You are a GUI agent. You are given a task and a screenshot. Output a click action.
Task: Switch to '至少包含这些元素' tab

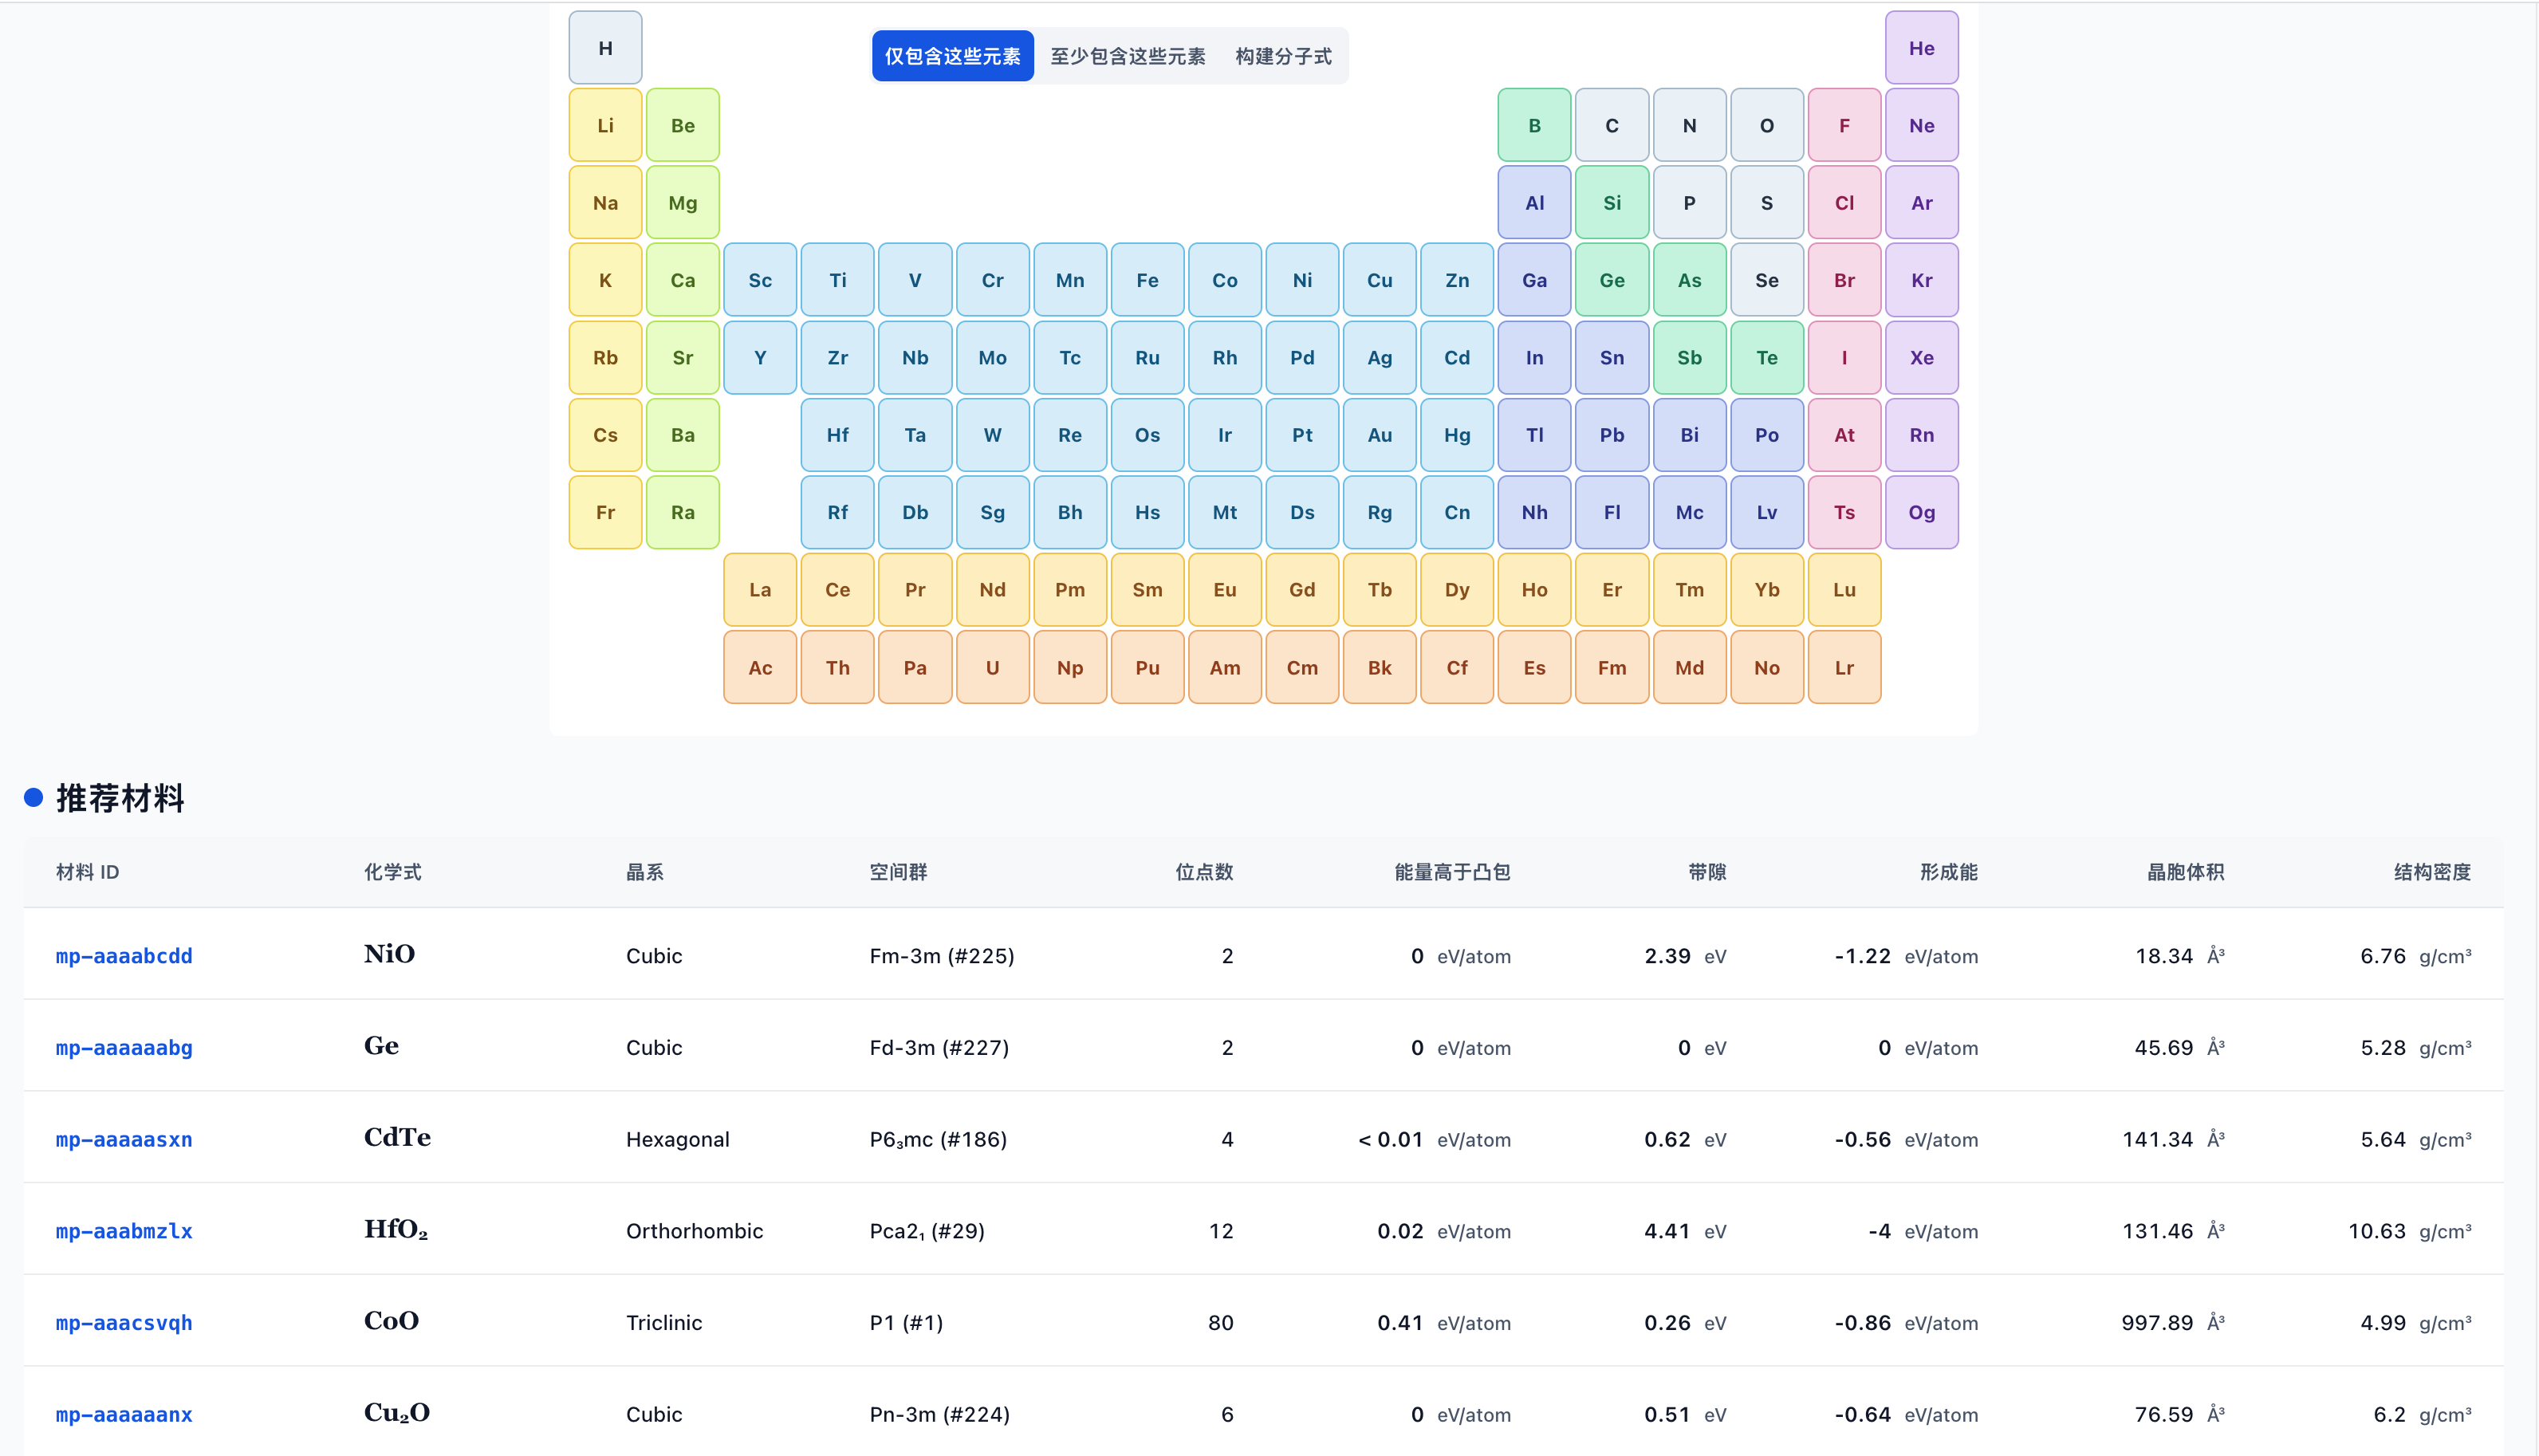1127,56
